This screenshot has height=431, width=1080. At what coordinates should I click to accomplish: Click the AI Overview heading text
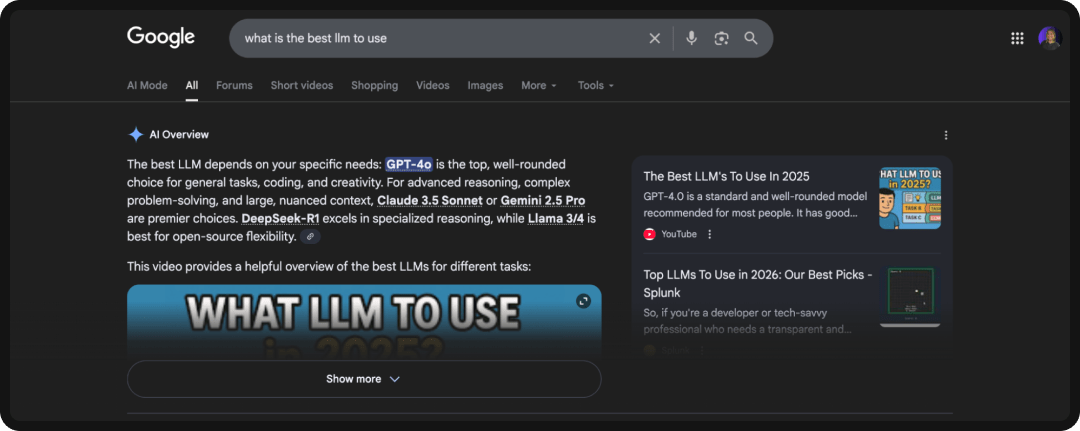[x=179, y=135]
